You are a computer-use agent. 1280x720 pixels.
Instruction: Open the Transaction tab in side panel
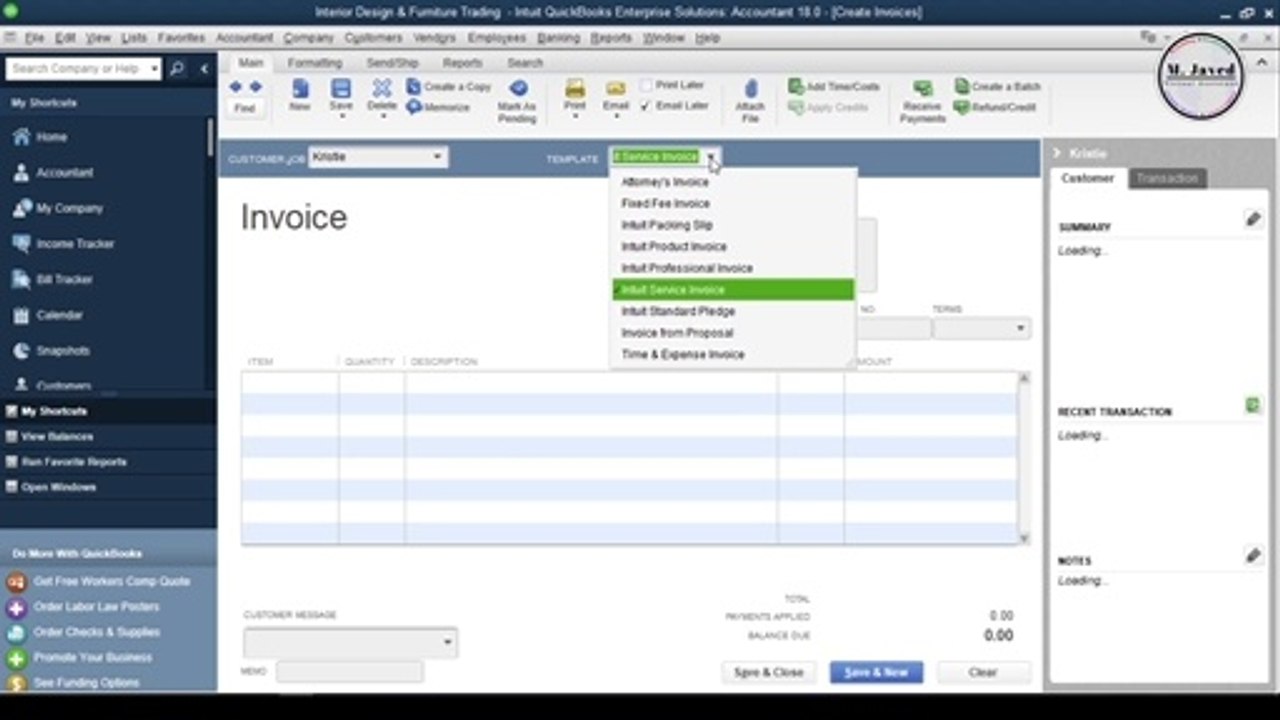click(1167, 178)
